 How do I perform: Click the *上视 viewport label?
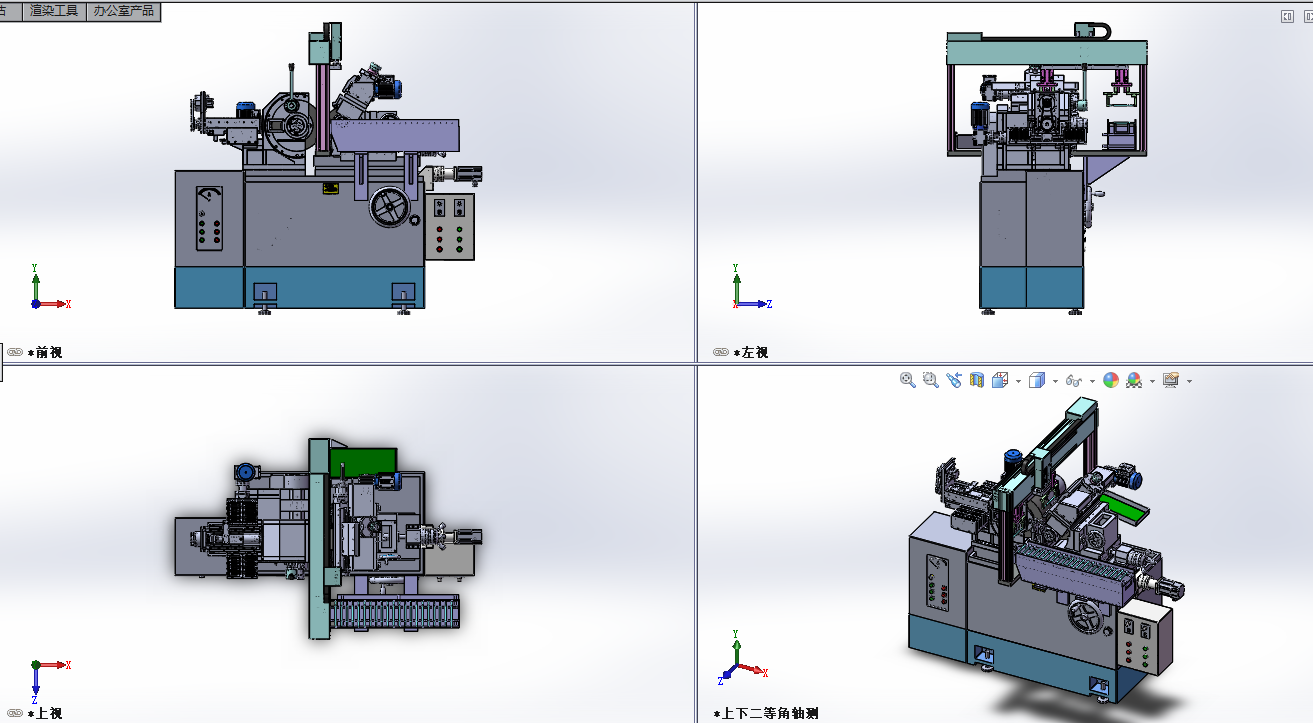click(45, 713)
